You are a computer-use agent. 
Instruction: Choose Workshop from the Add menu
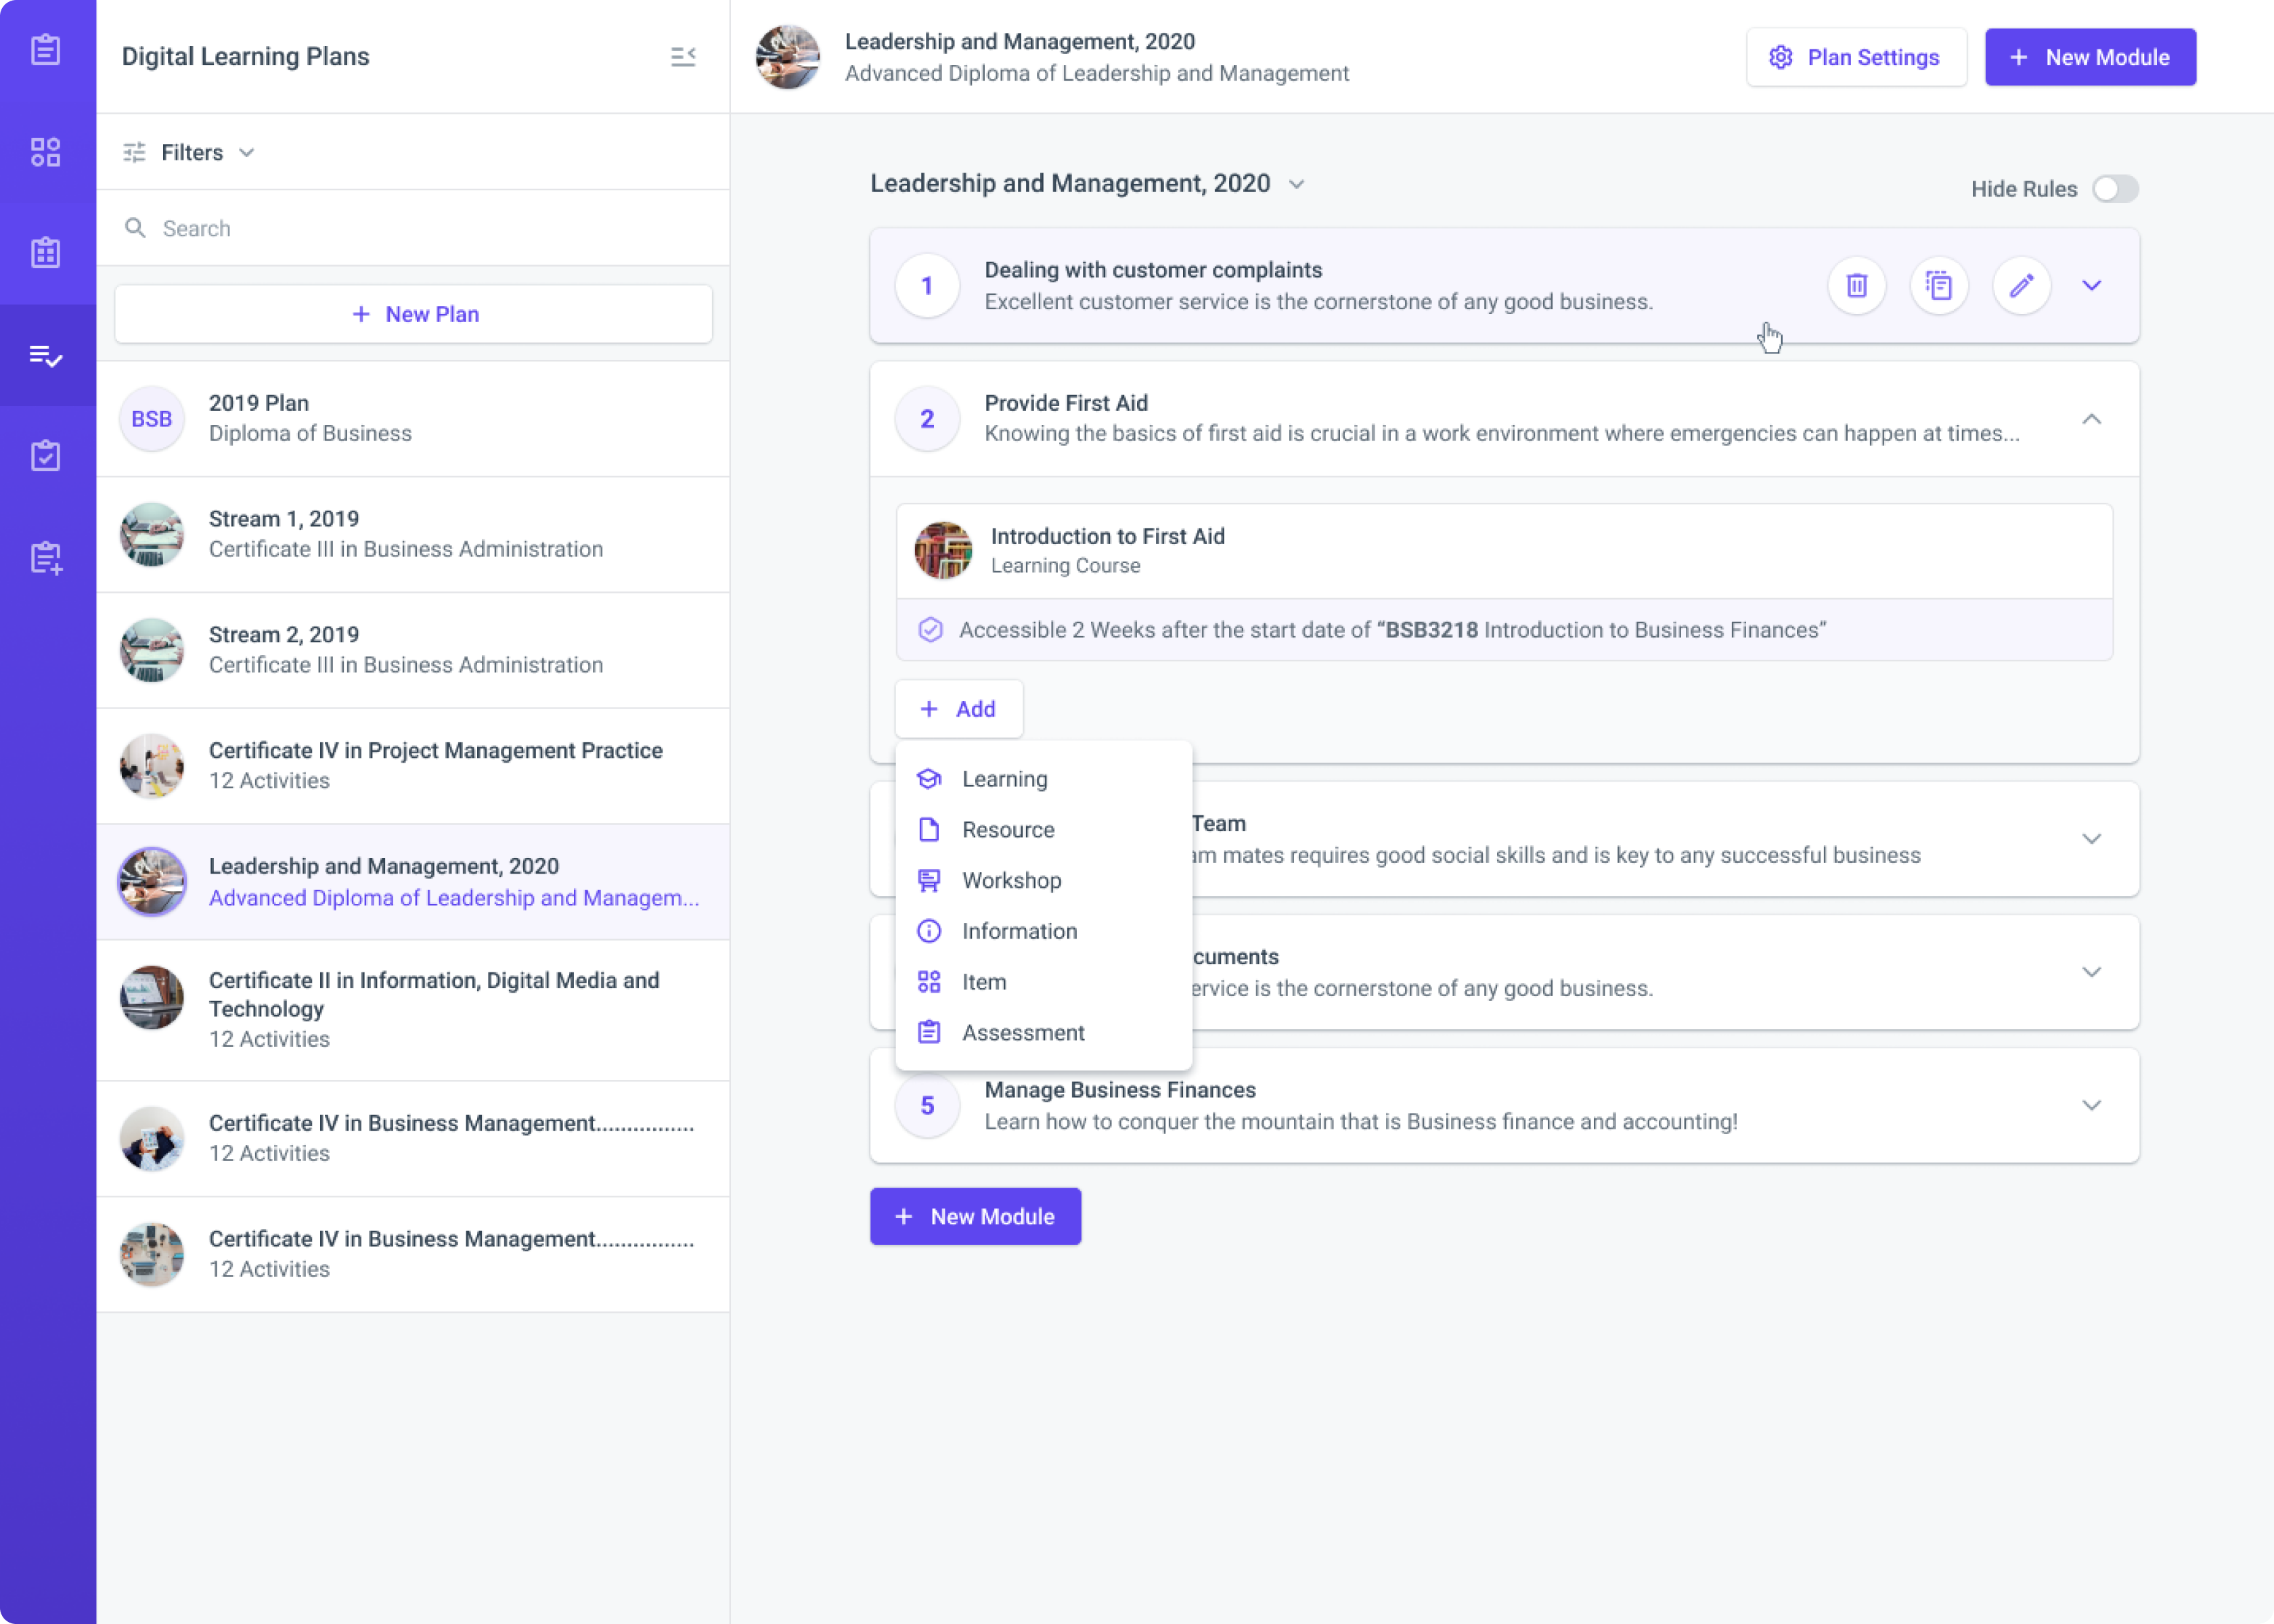coord(1011,880)
